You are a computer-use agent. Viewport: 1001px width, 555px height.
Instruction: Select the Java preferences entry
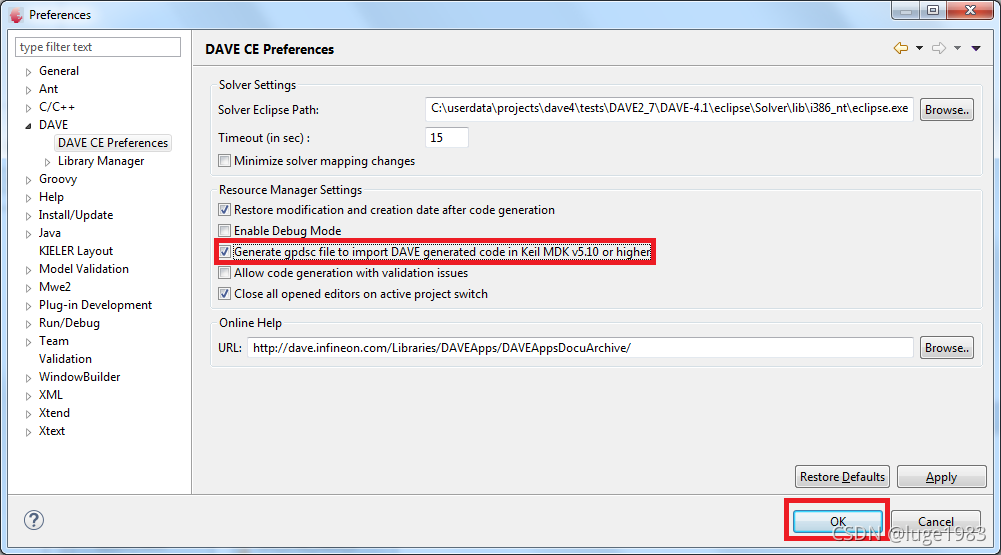pyautogui.click(x=49, y=233)
